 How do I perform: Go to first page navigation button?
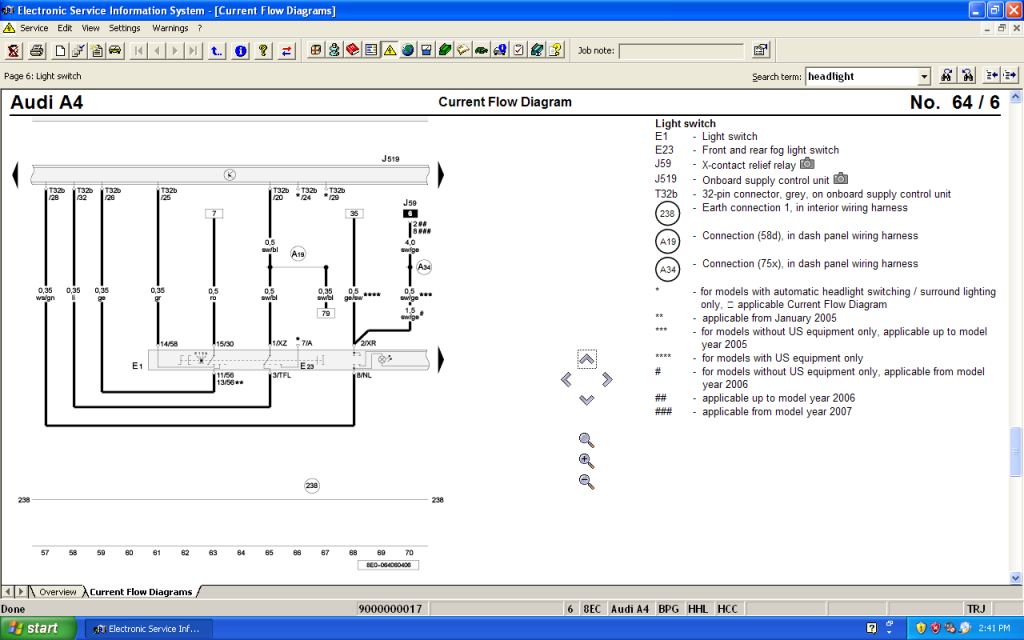[x=138, y=50]
